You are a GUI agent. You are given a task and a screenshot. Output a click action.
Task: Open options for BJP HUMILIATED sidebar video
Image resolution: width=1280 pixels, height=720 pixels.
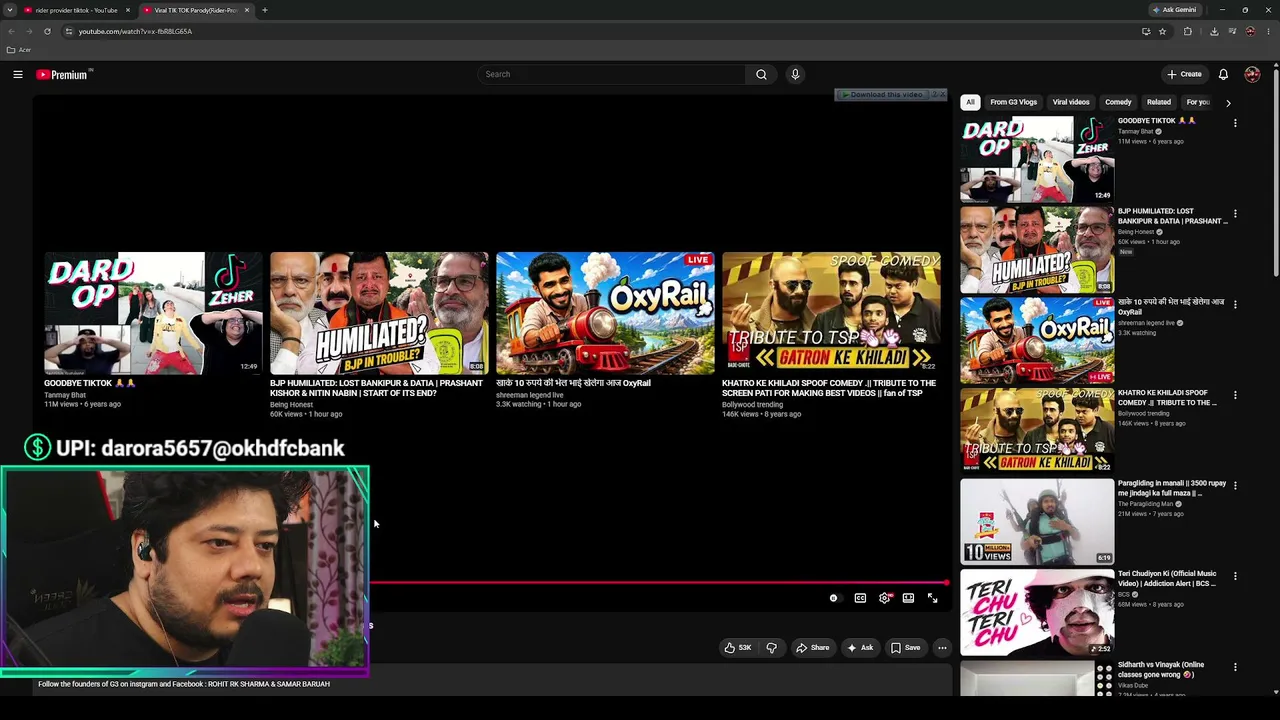(1235, 214)
